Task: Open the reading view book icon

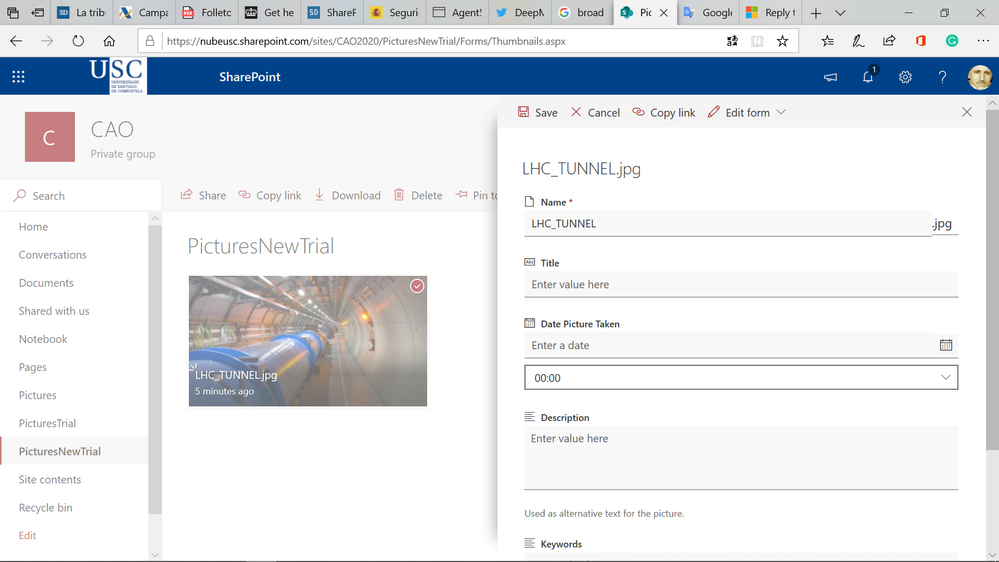Action: click(x=757, y=41)
